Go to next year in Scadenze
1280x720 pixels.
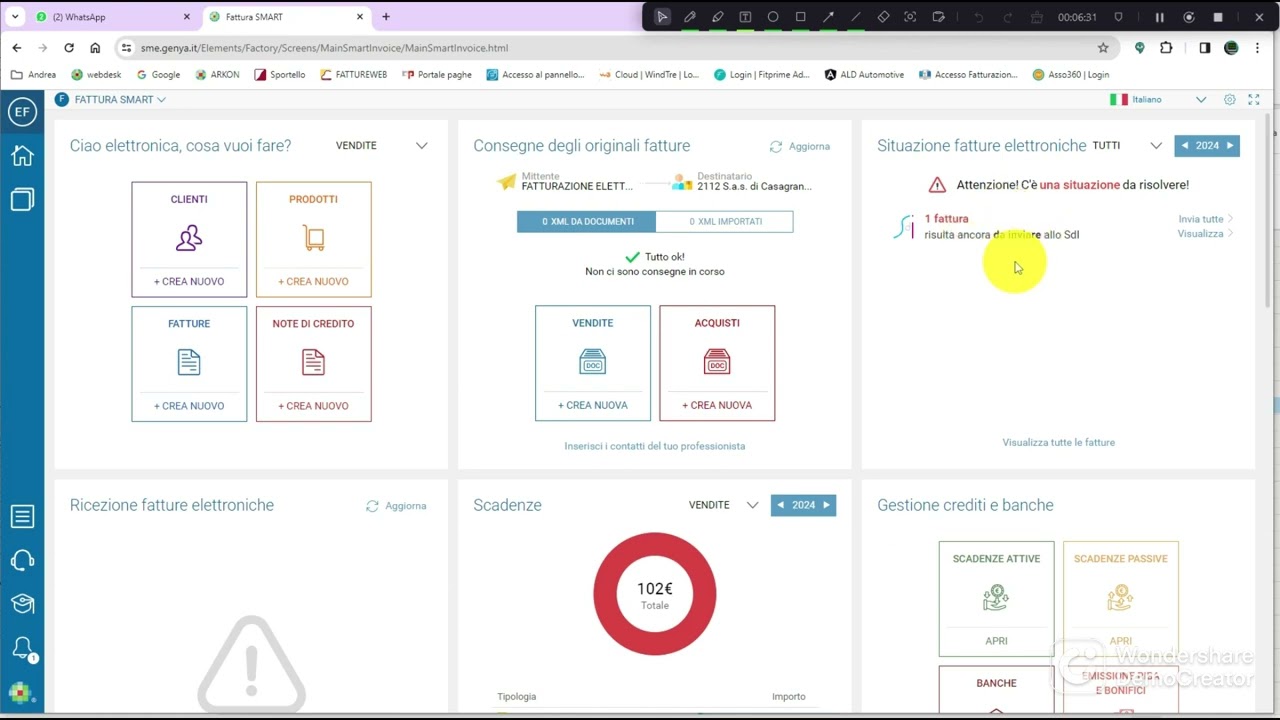point(826,505)
